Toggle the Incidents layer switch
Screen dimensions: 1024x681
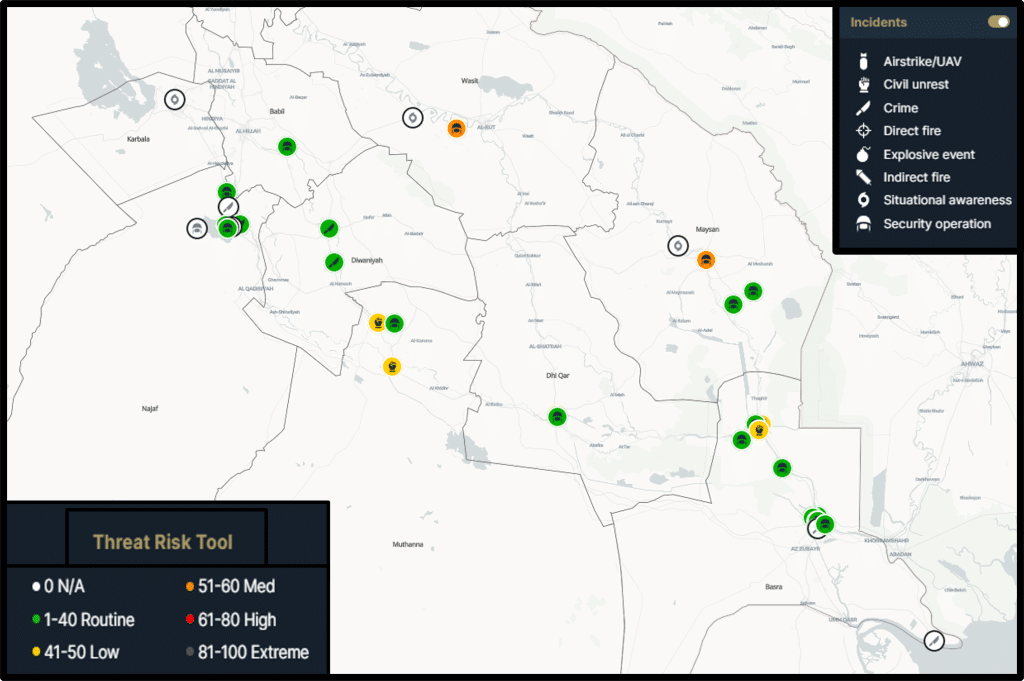(x=997, y=22)
